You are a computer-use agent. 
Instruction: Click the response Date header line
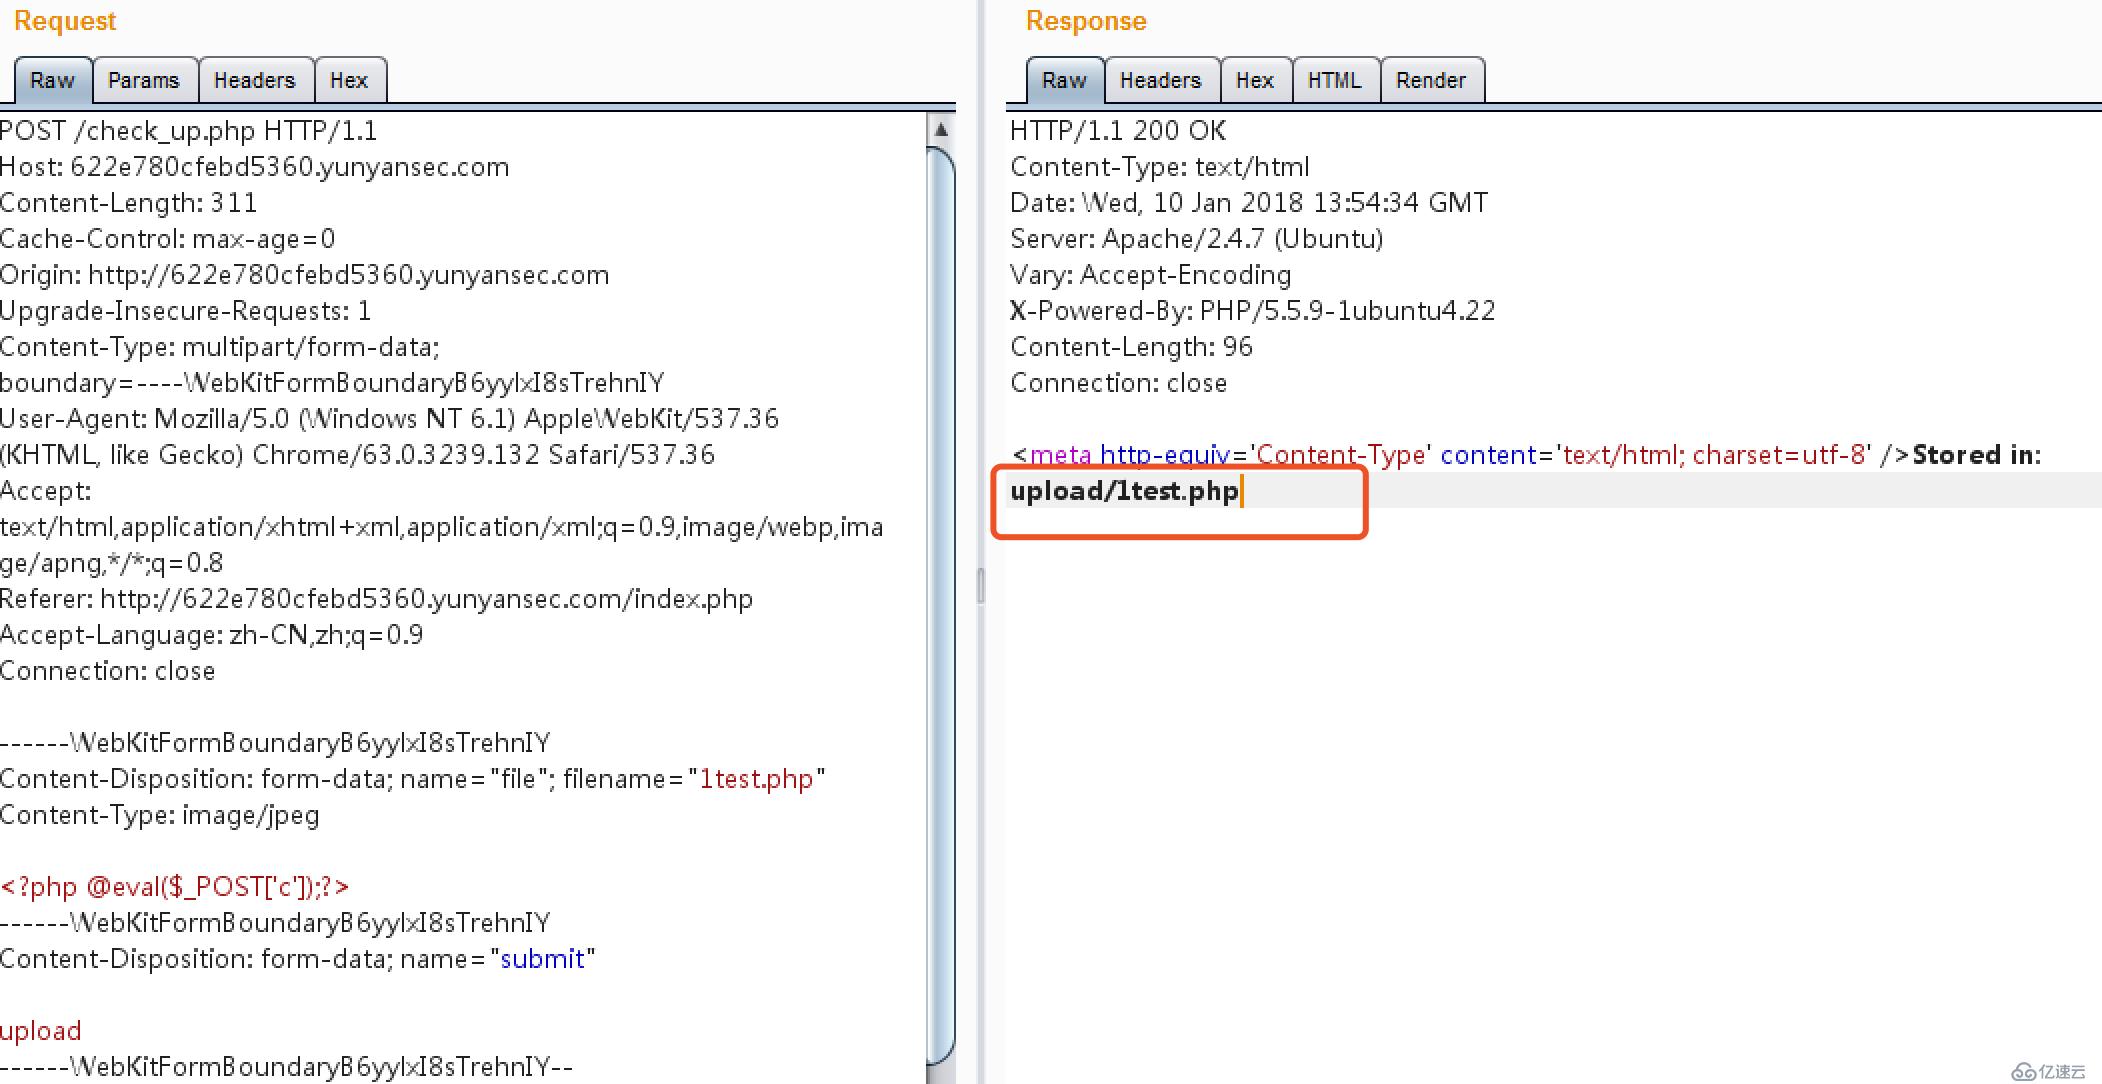click(1249, 203)
